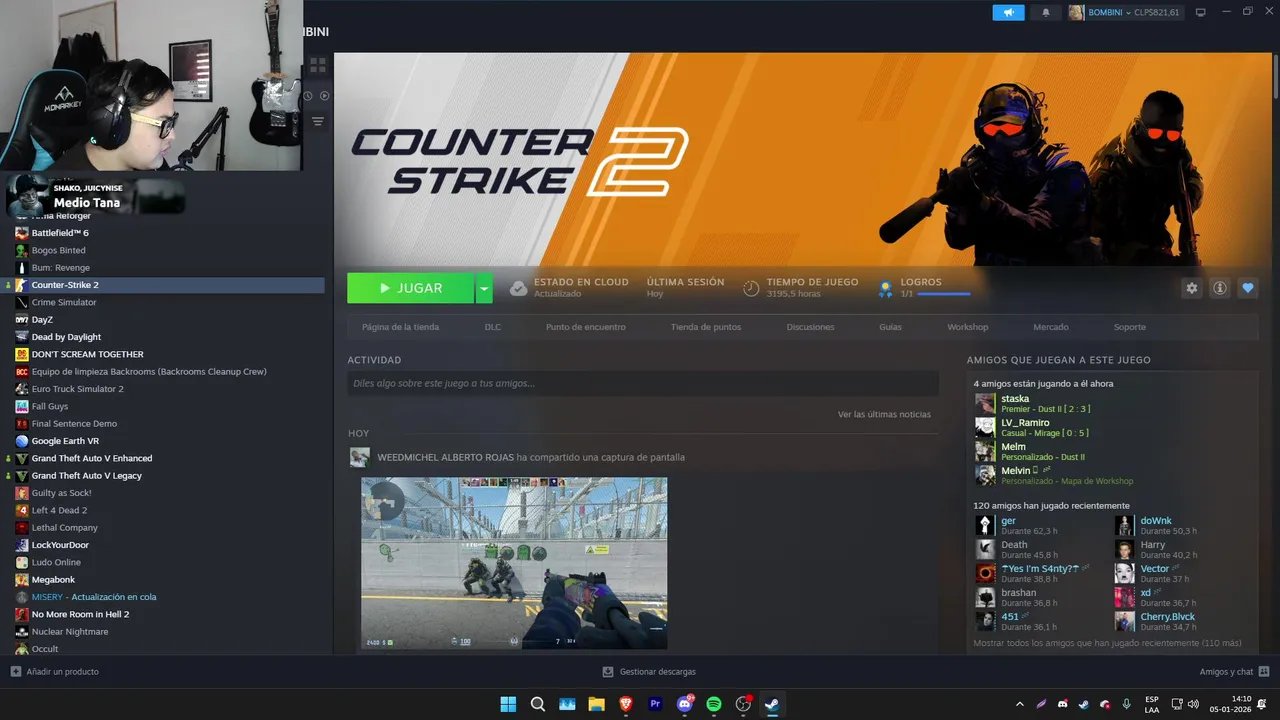Open the DLC tab
Viewport: 1280px width, 720px height.
coord(493,327)
